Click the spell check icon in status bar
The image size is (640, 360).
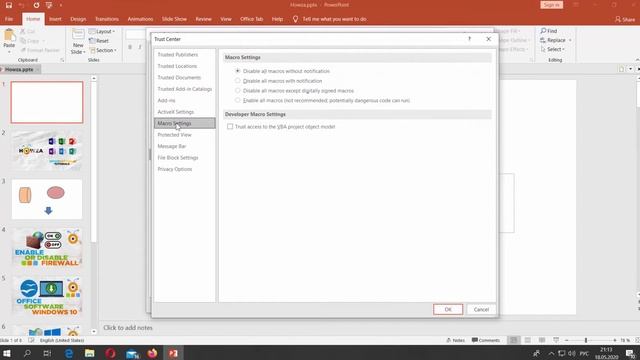(31, 340)
